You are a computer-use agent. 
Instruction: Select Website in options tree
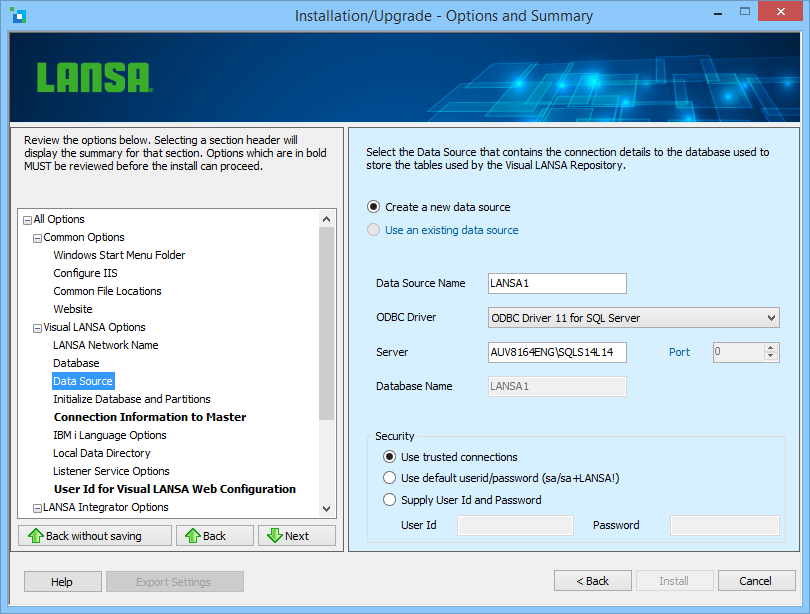73,309
